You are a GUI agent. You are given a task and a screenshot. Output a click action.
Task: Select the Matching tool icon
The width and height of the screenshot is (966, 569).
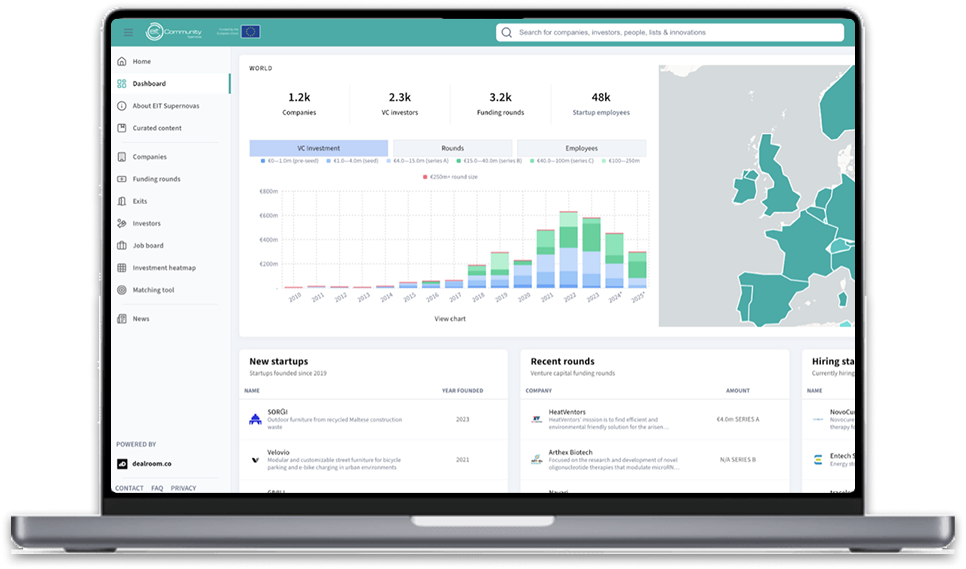point(122,290)
